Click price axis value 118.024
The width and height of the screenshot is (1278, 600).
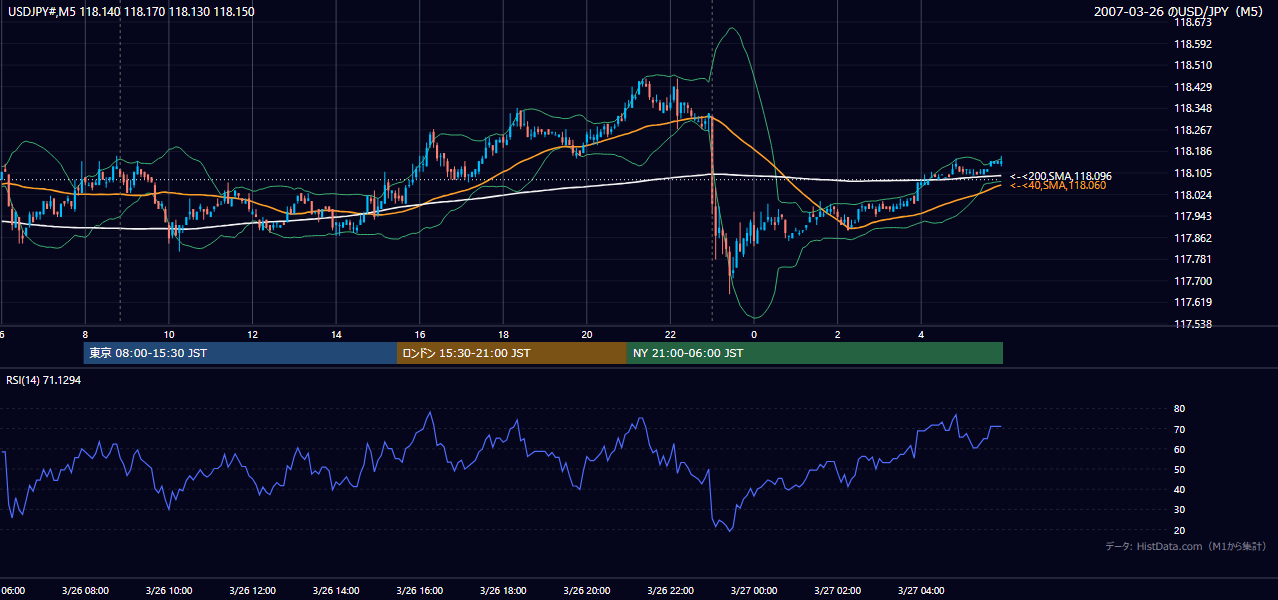point(1193,195)
